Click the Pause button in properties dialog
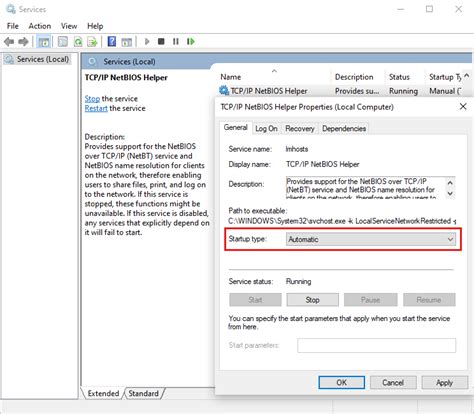This screenshot has height=414, width=474. click(370, 300)
